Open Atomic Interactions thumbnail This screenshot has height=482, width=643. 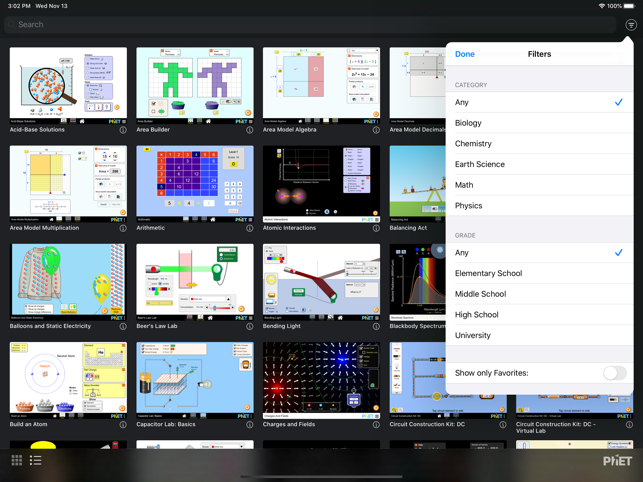pos(321,184)
